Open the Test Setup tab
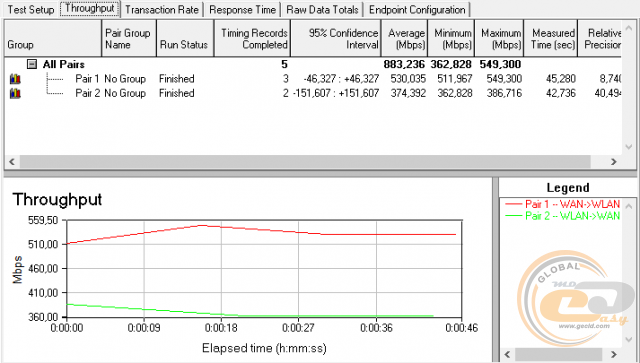 [31, 9]
